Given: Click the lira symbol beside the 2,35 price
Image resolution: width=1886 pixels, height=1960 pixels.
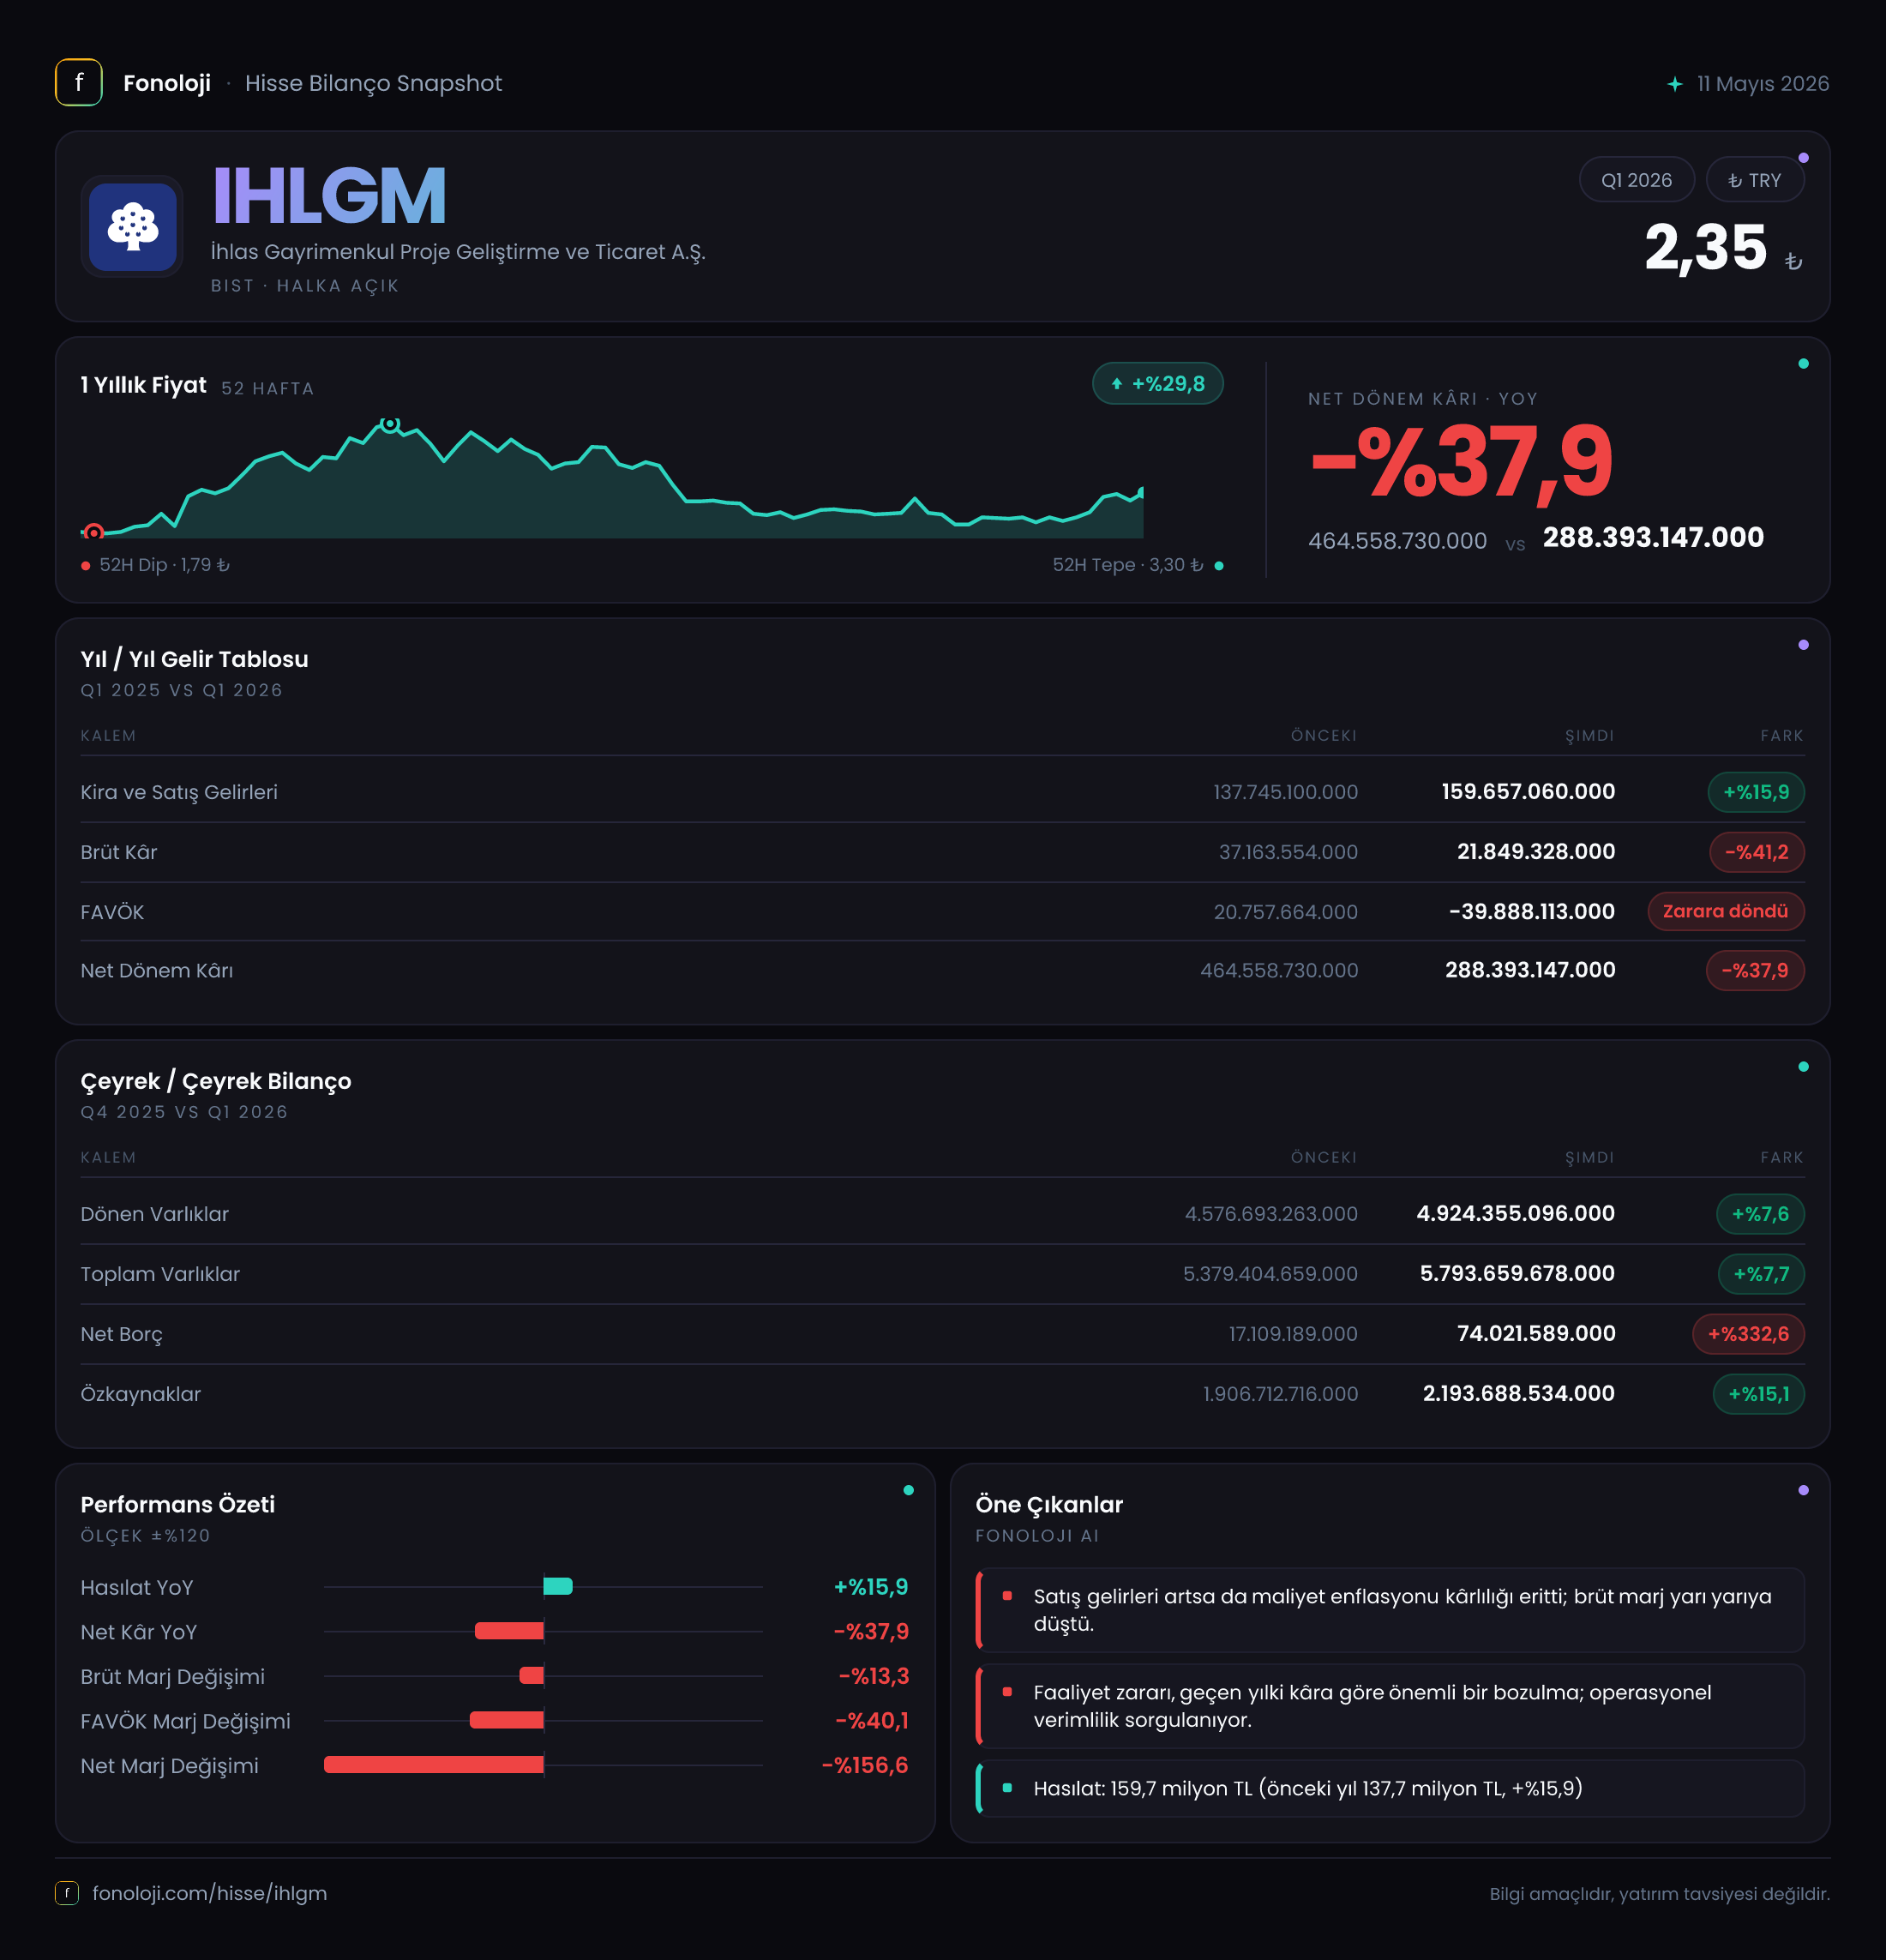Looking at the screenshot, I should tap(1794, 262).
